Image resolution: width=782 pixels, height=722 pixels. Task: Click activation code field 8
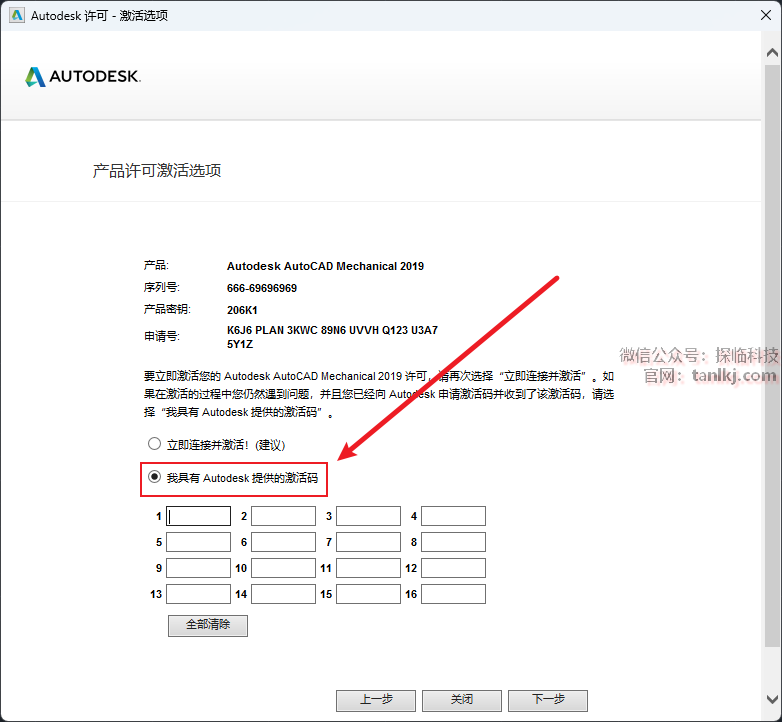tap(453, 542)
